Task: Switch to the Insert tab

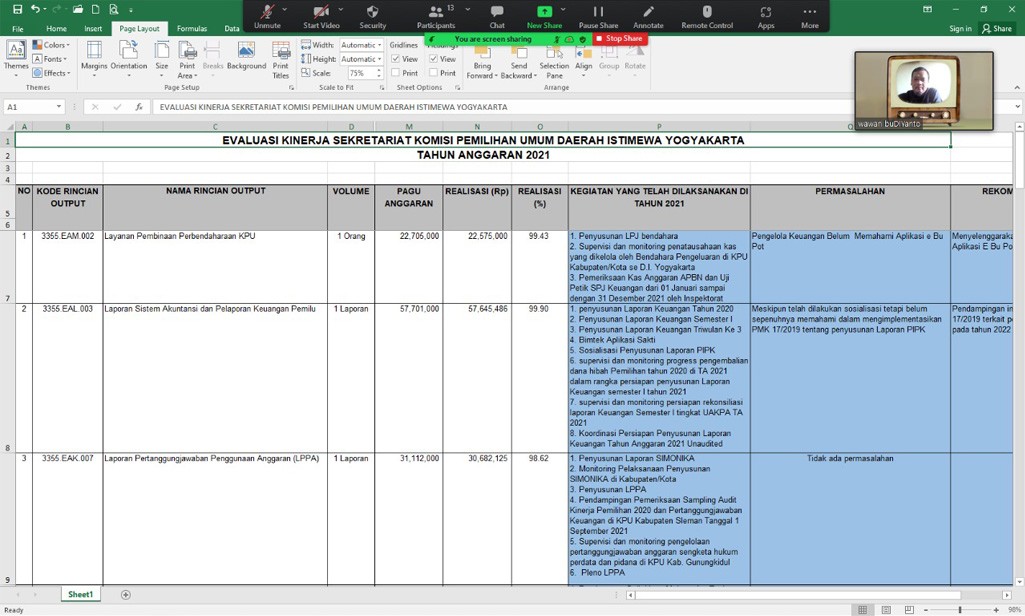Action: tap(93, 29)
